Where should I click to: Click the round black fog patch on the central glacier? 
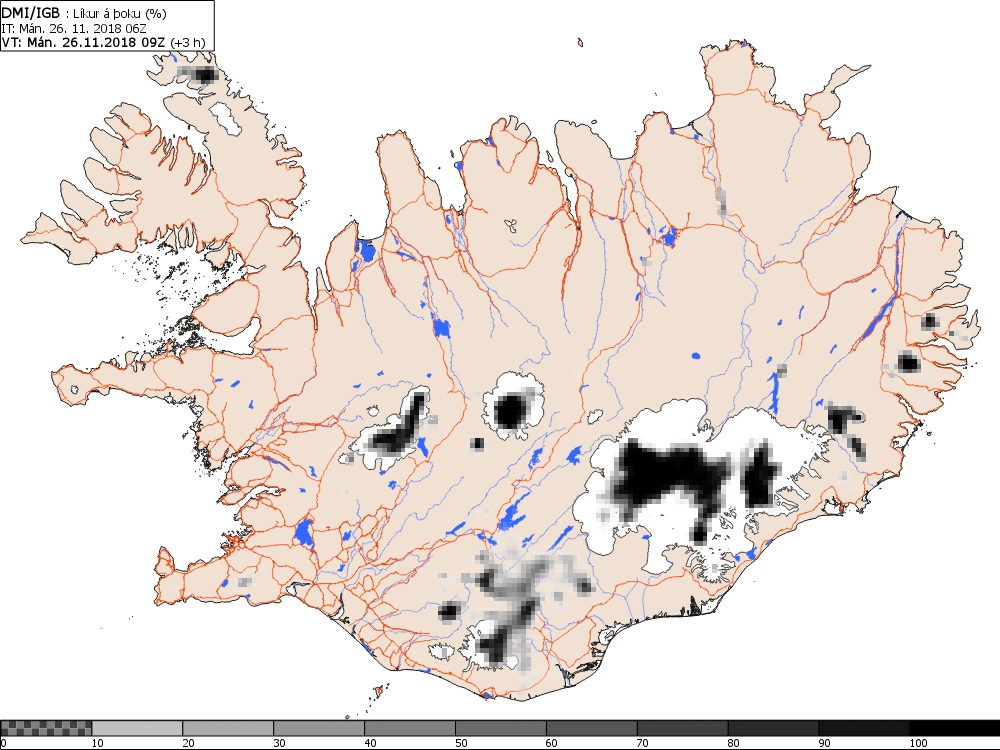(511, 411)
